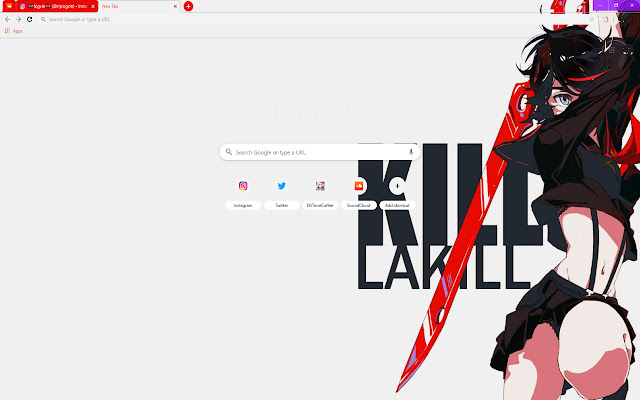The image size is (640, 400).
Task: Open the Apps bookmark shortcut
Action: pyautogui.click(x=13, y=31)
